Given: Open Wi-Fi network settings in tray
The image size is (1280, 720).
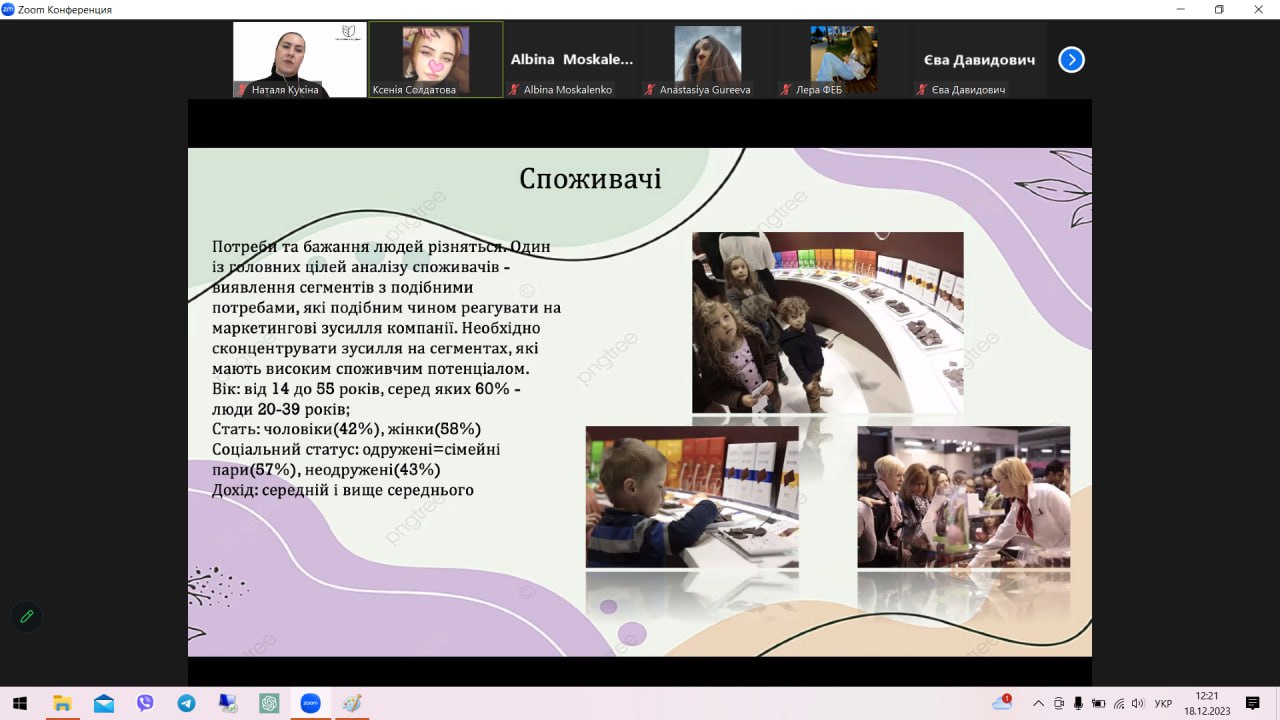Looking at the screenshot, I should coord(1119,703).
